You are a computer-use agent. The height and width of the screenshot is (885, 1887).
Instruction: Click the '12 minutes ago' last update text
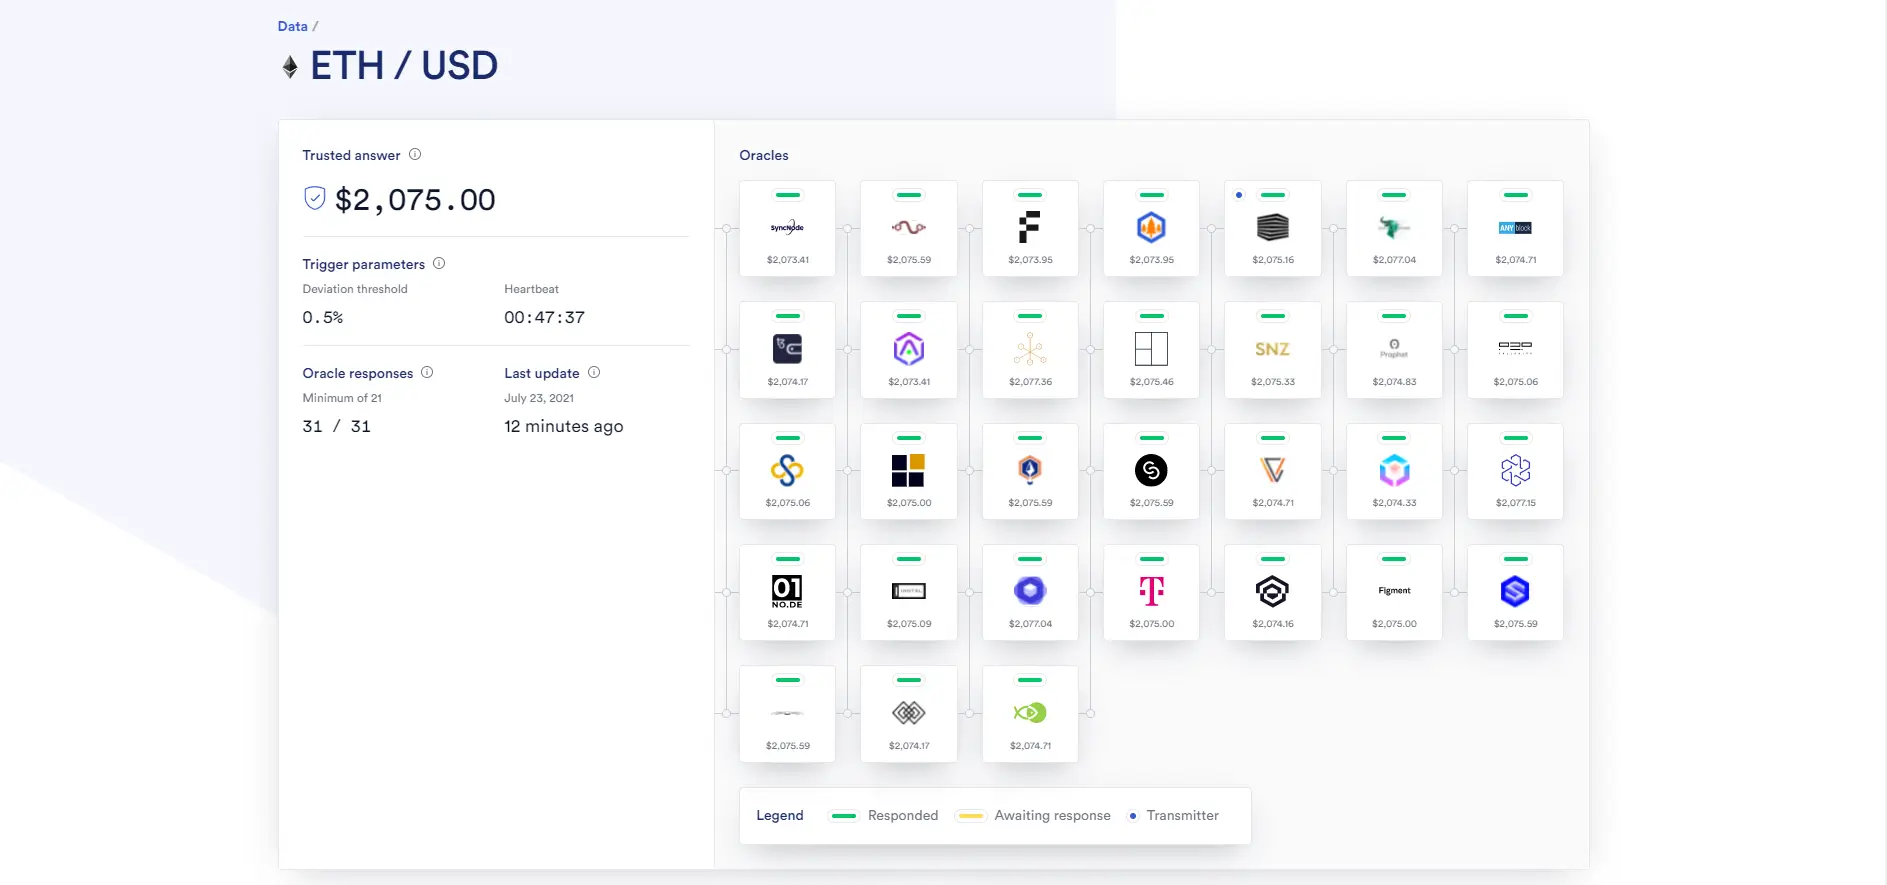click(563, 426)
